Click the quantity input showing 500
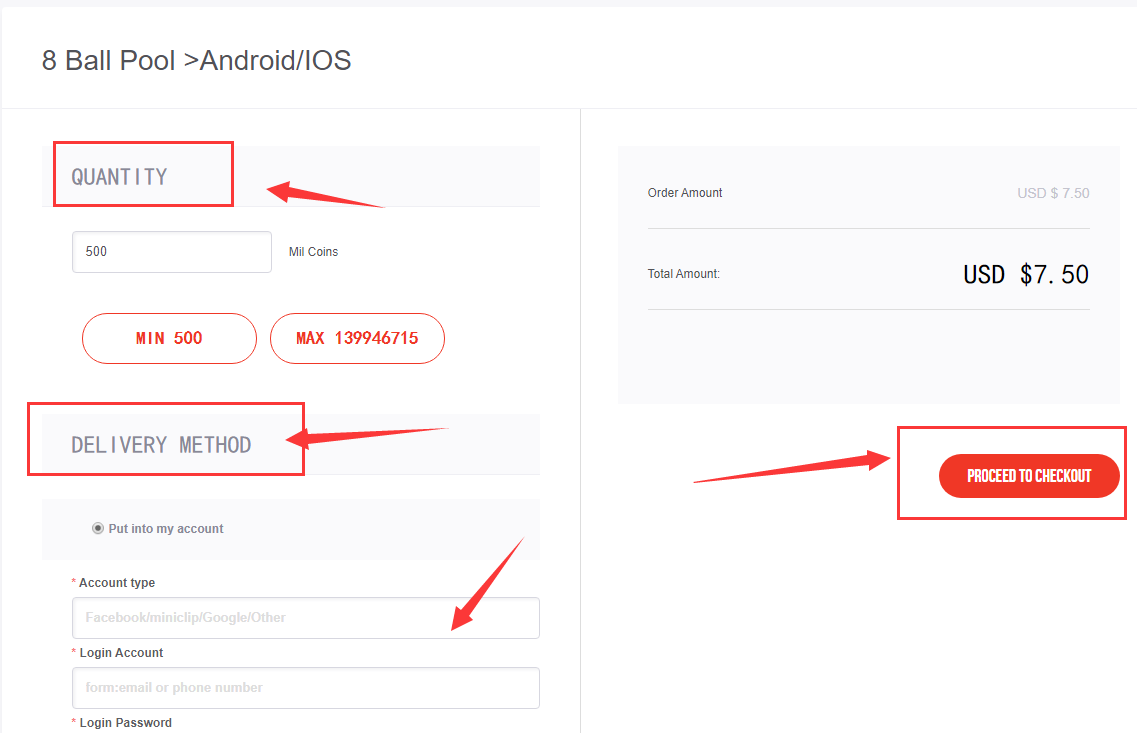Viewport: 1137px width, 733px height. pyautogui.click(x=172, y=252)
